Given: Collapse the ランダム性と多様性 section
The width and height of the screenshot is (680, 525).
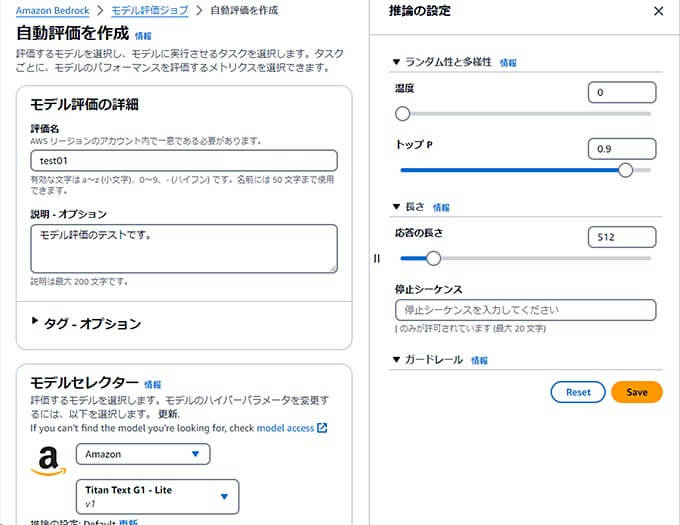Looking at the screenshot, I should [396, 62].
